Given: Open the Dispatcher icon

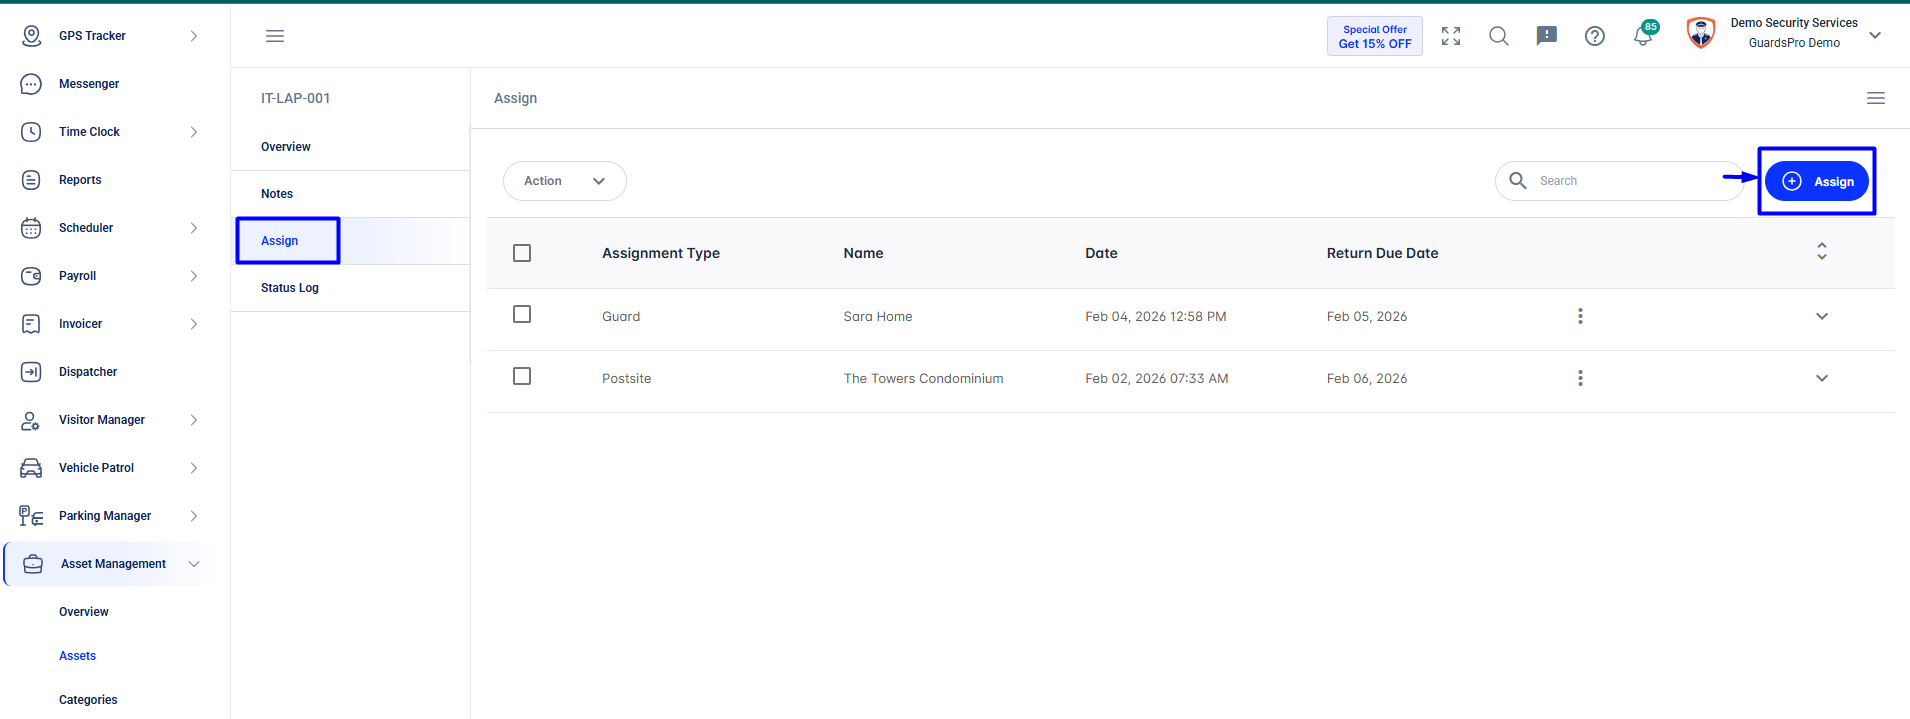Looking at the screenshot, I should (31, 372).
